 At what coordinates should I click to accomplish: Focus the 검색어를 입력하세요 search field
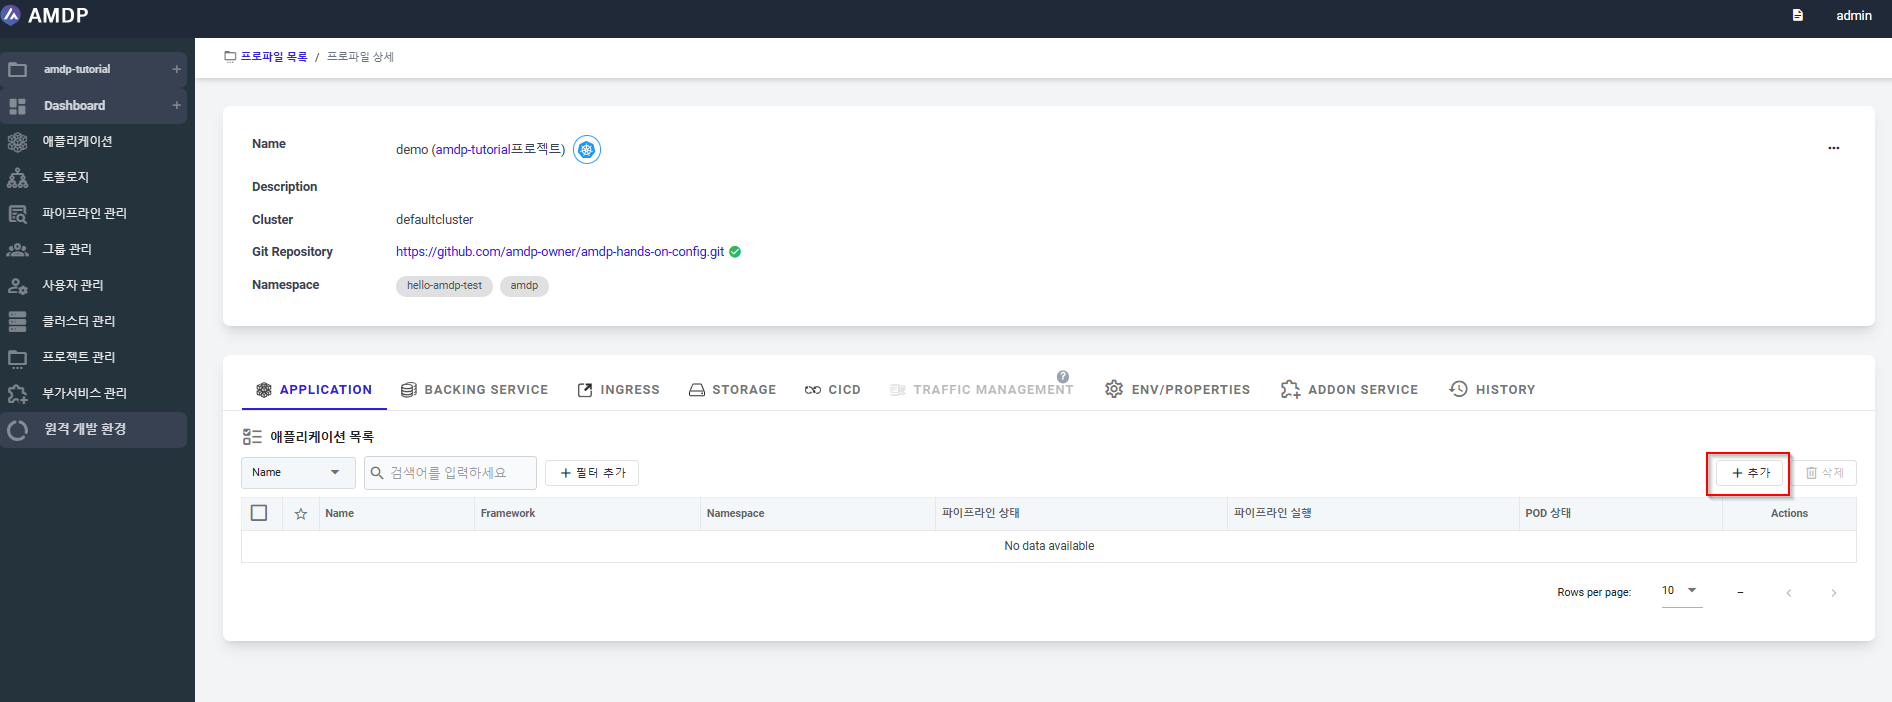450,473
